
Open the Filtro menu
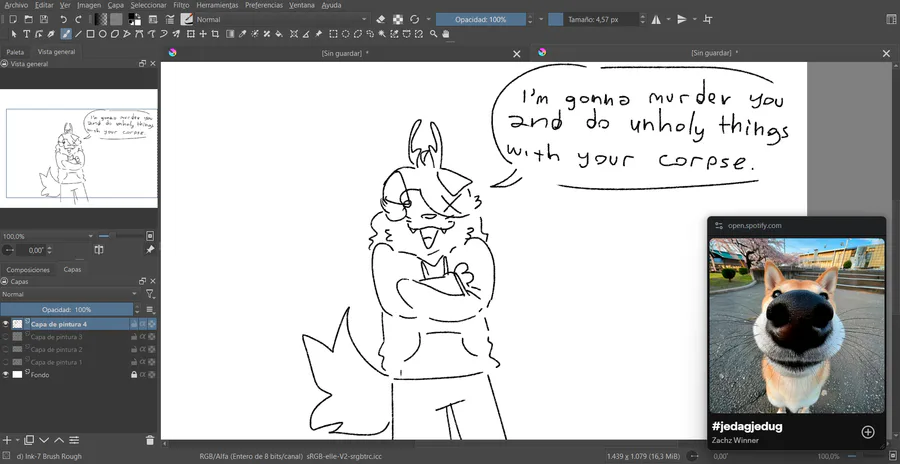pyautogui.click(x=181, y=5)
